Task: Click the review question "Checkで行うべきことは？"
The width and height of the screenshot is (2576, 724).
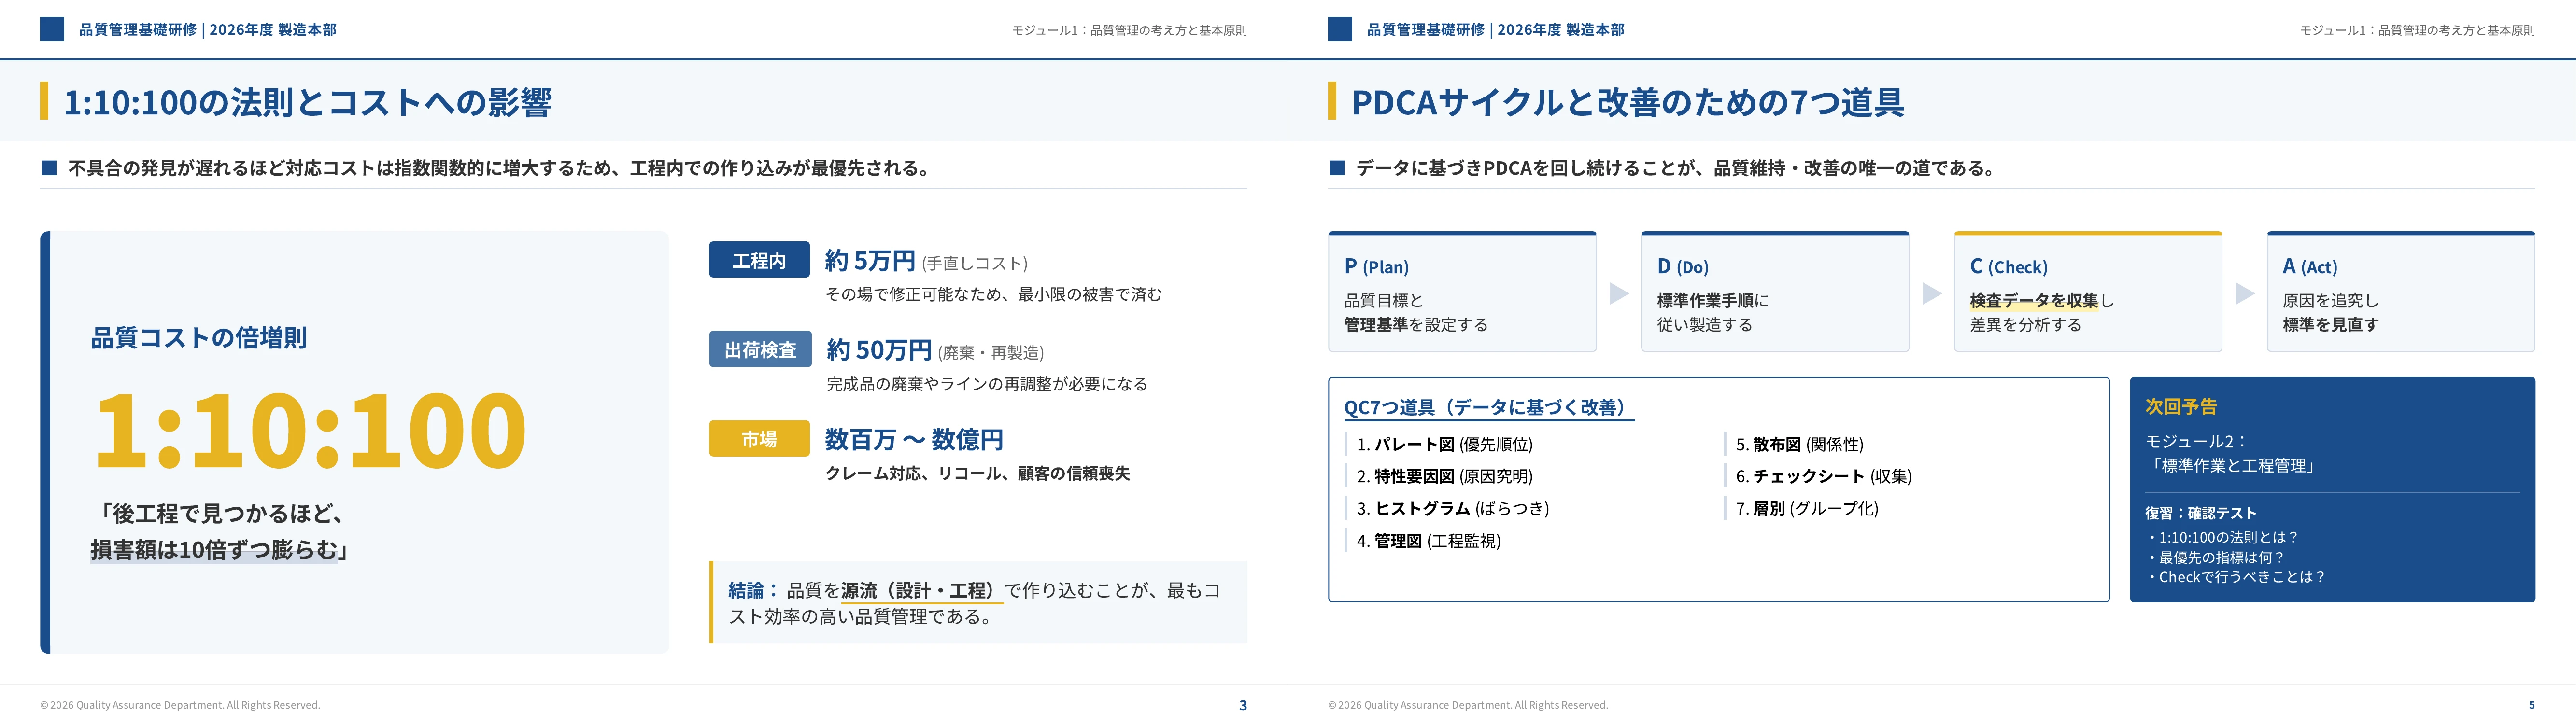Action: (x=2235, y=577)
